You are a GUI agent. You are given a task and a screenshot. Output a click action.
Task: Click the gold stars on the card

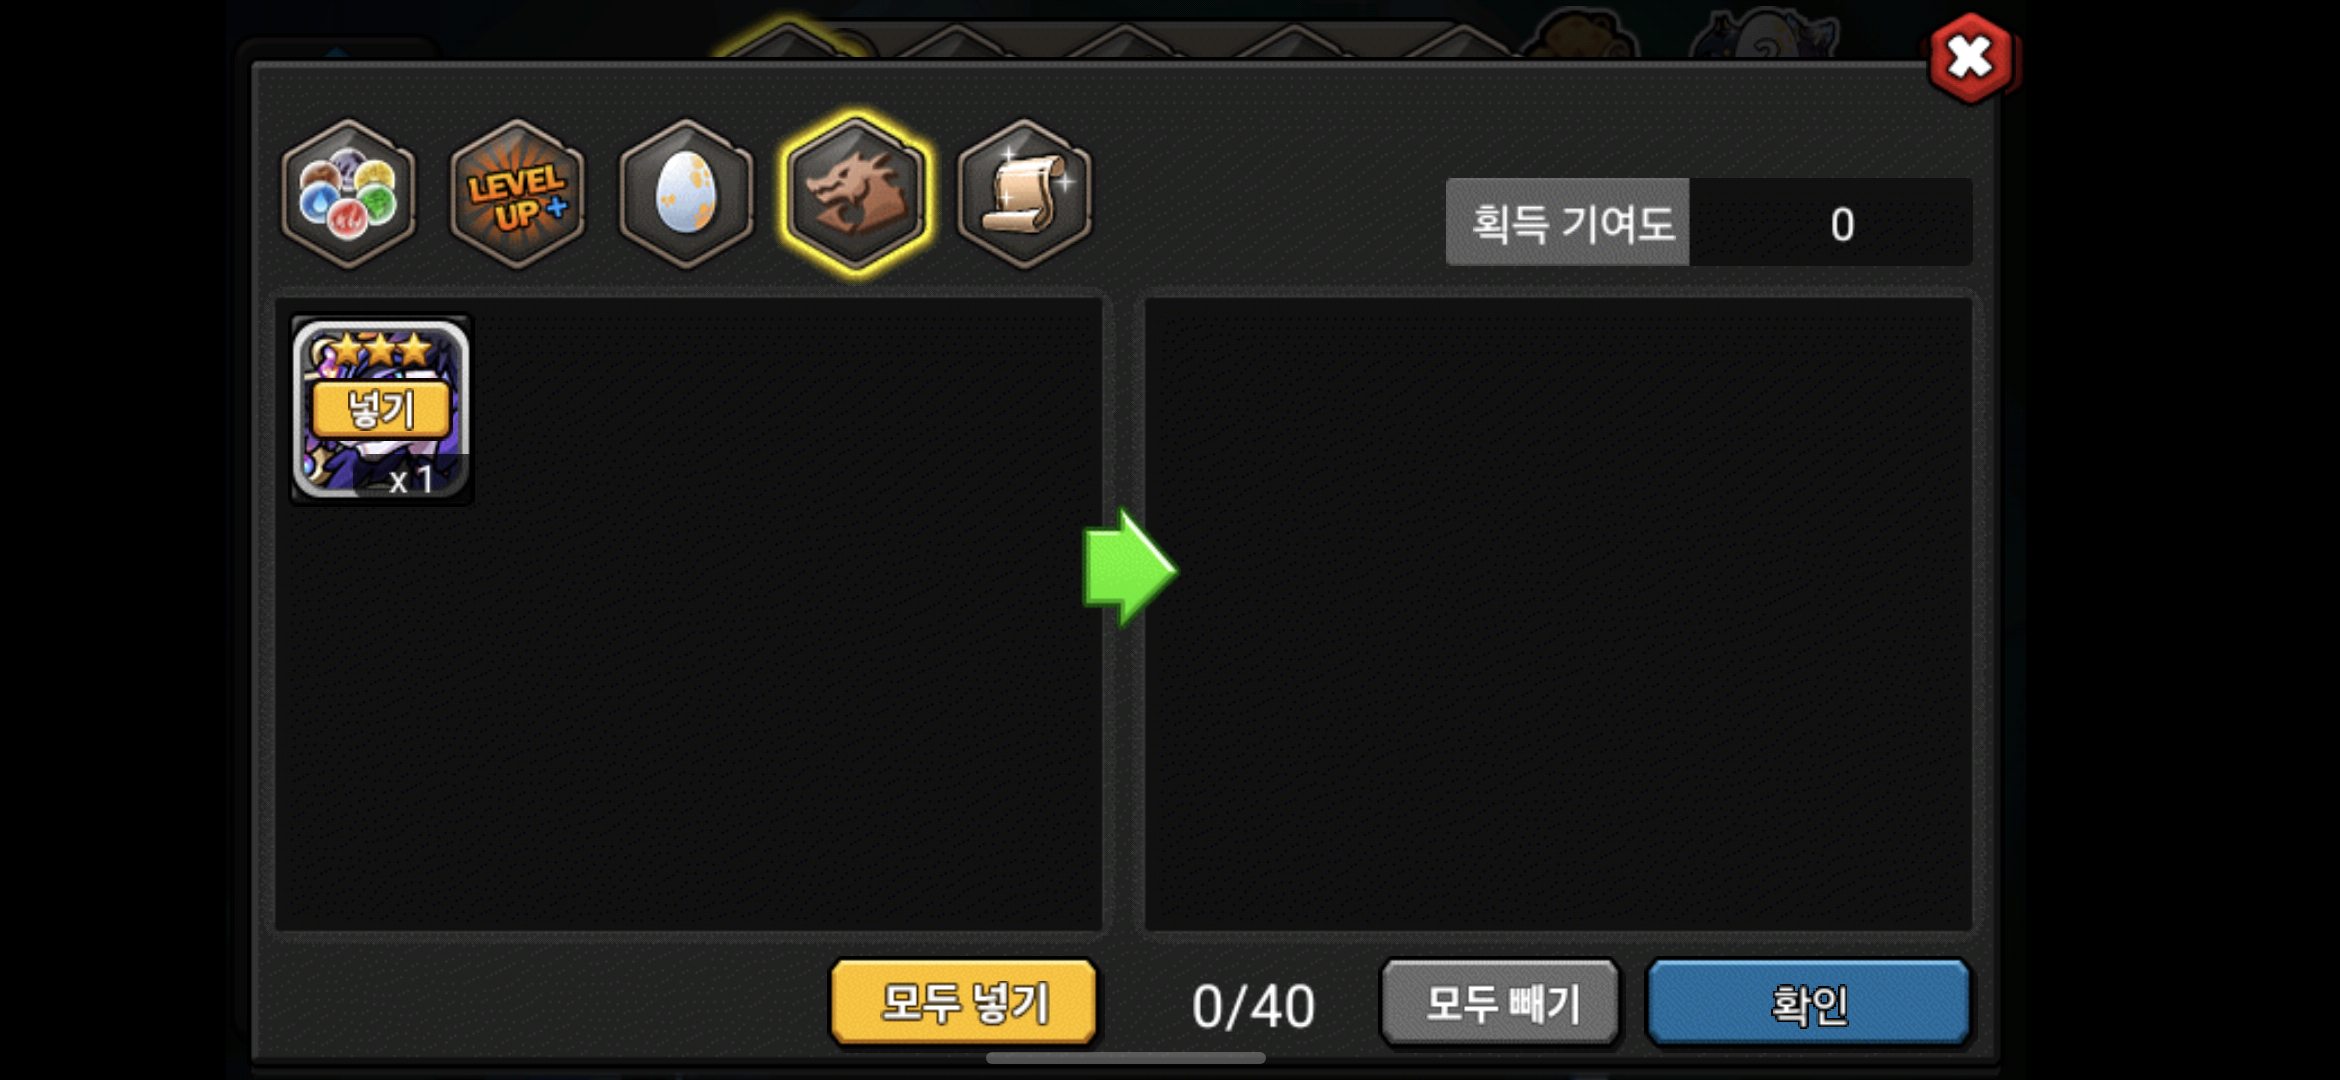pos(381,350)
